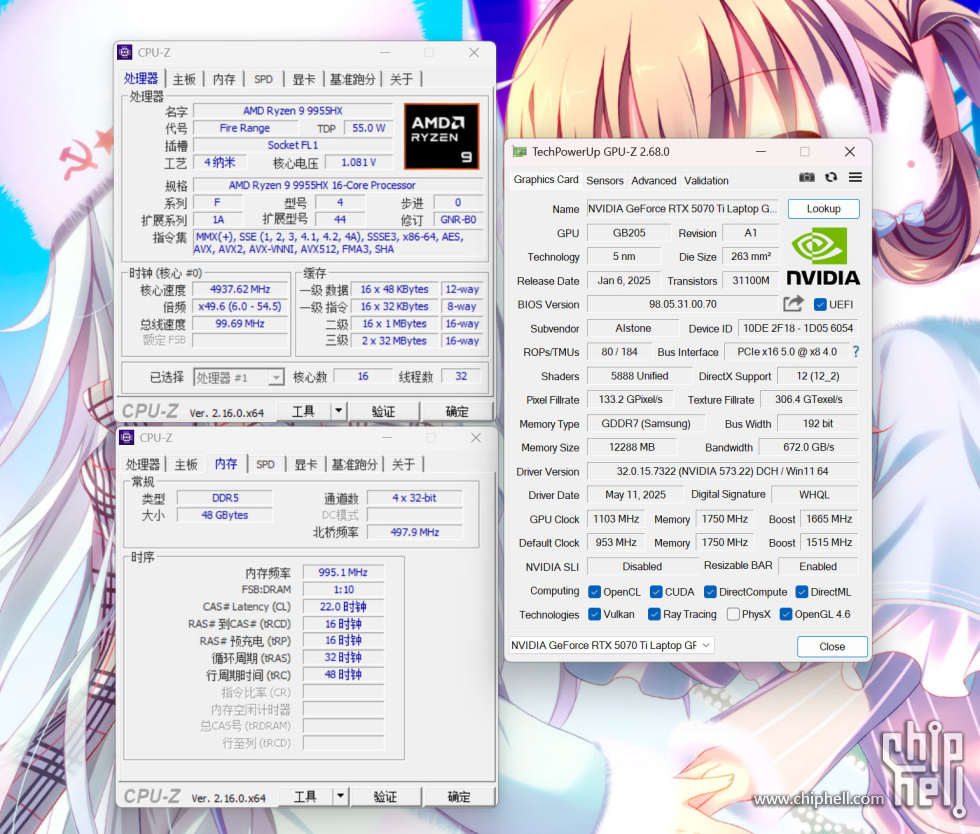The width and height of the screenshot is (980, 834).
Task: Toggle the DirectCompute checkbox
Action: pyautogui.click(x=710, y=592)
